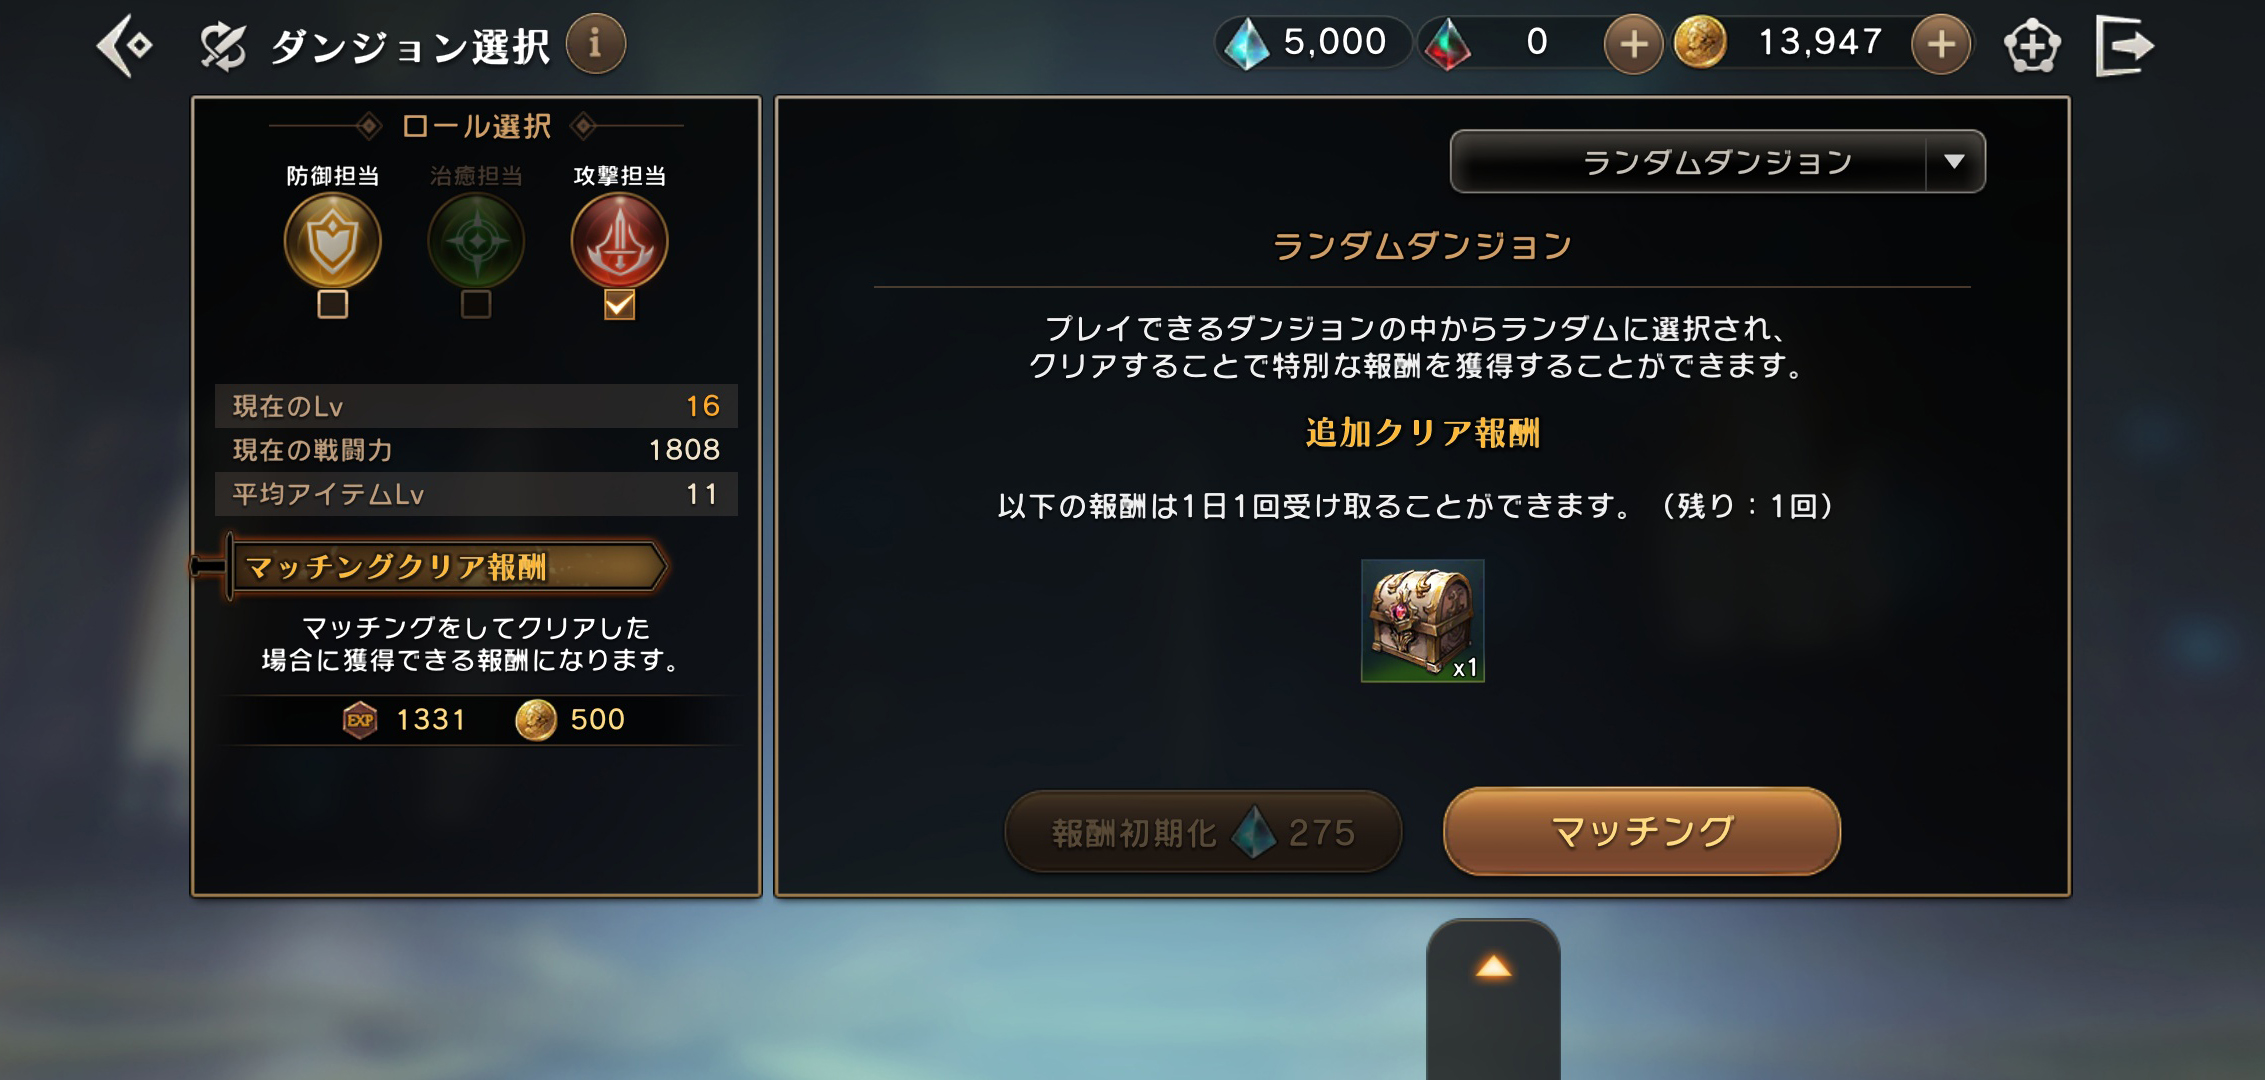2265x1080 pixels.
Task: Select the defense role shield icon
Action: 333,241
